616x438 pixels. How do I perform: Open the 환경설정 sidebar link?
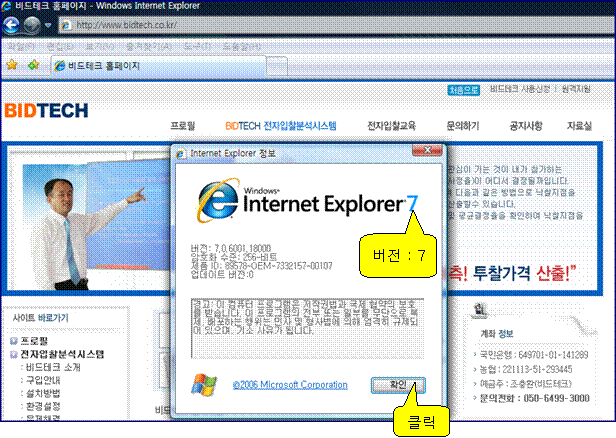click(43, 406)
